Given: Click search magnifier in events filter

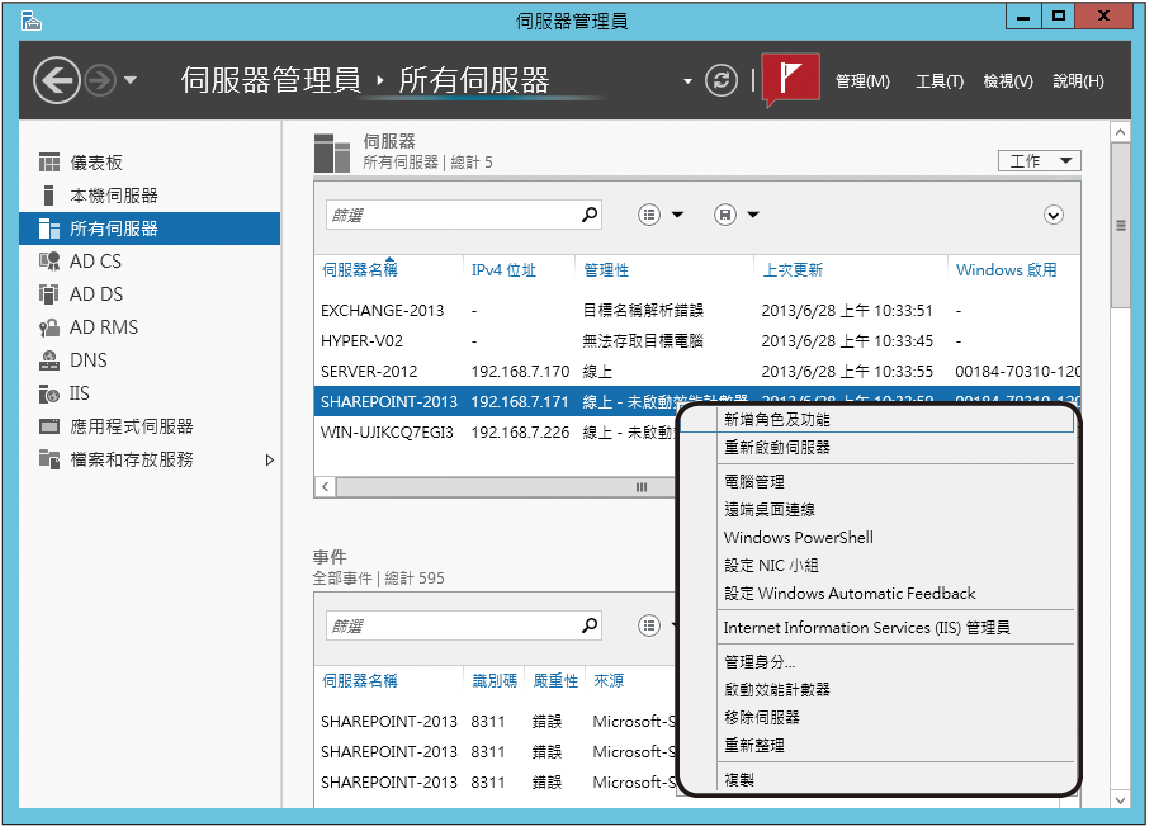Looking at the screenshot, I should (589, 625).
